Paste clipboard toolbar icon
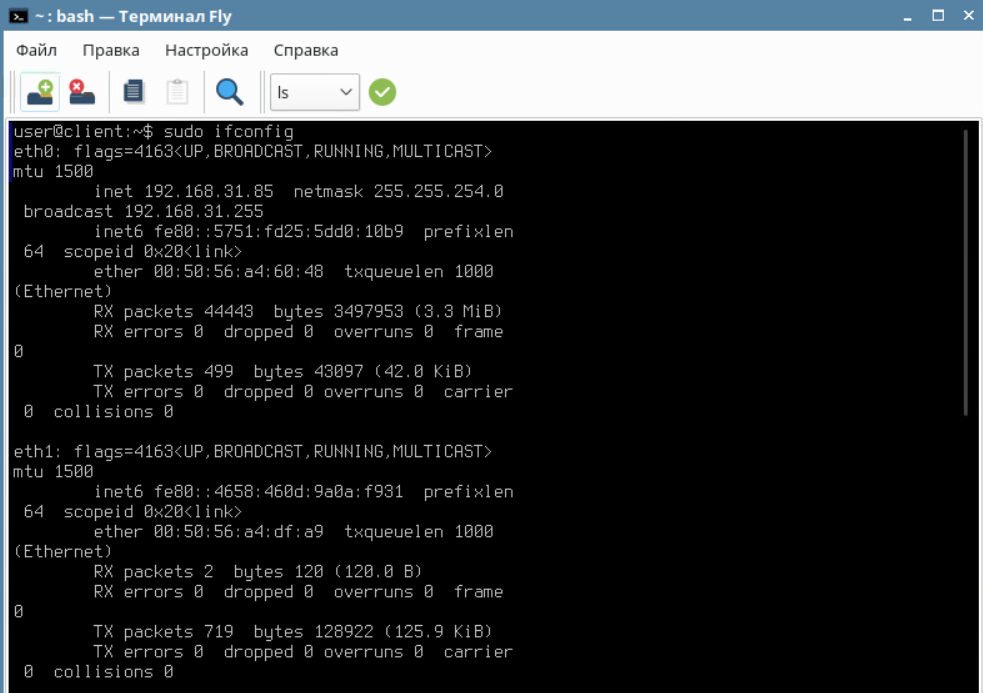The image size is (983, 693). click(x=177, y=92)
